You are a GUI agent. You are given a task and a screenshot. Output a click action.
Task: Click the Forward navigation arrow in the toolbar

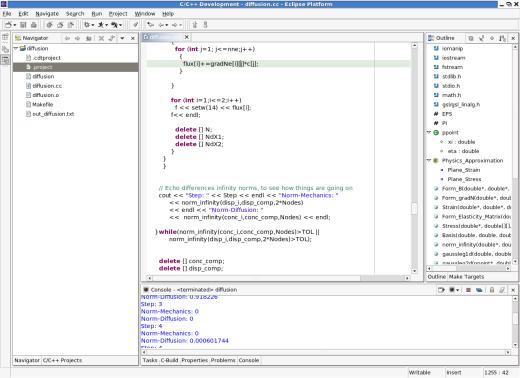174,25
